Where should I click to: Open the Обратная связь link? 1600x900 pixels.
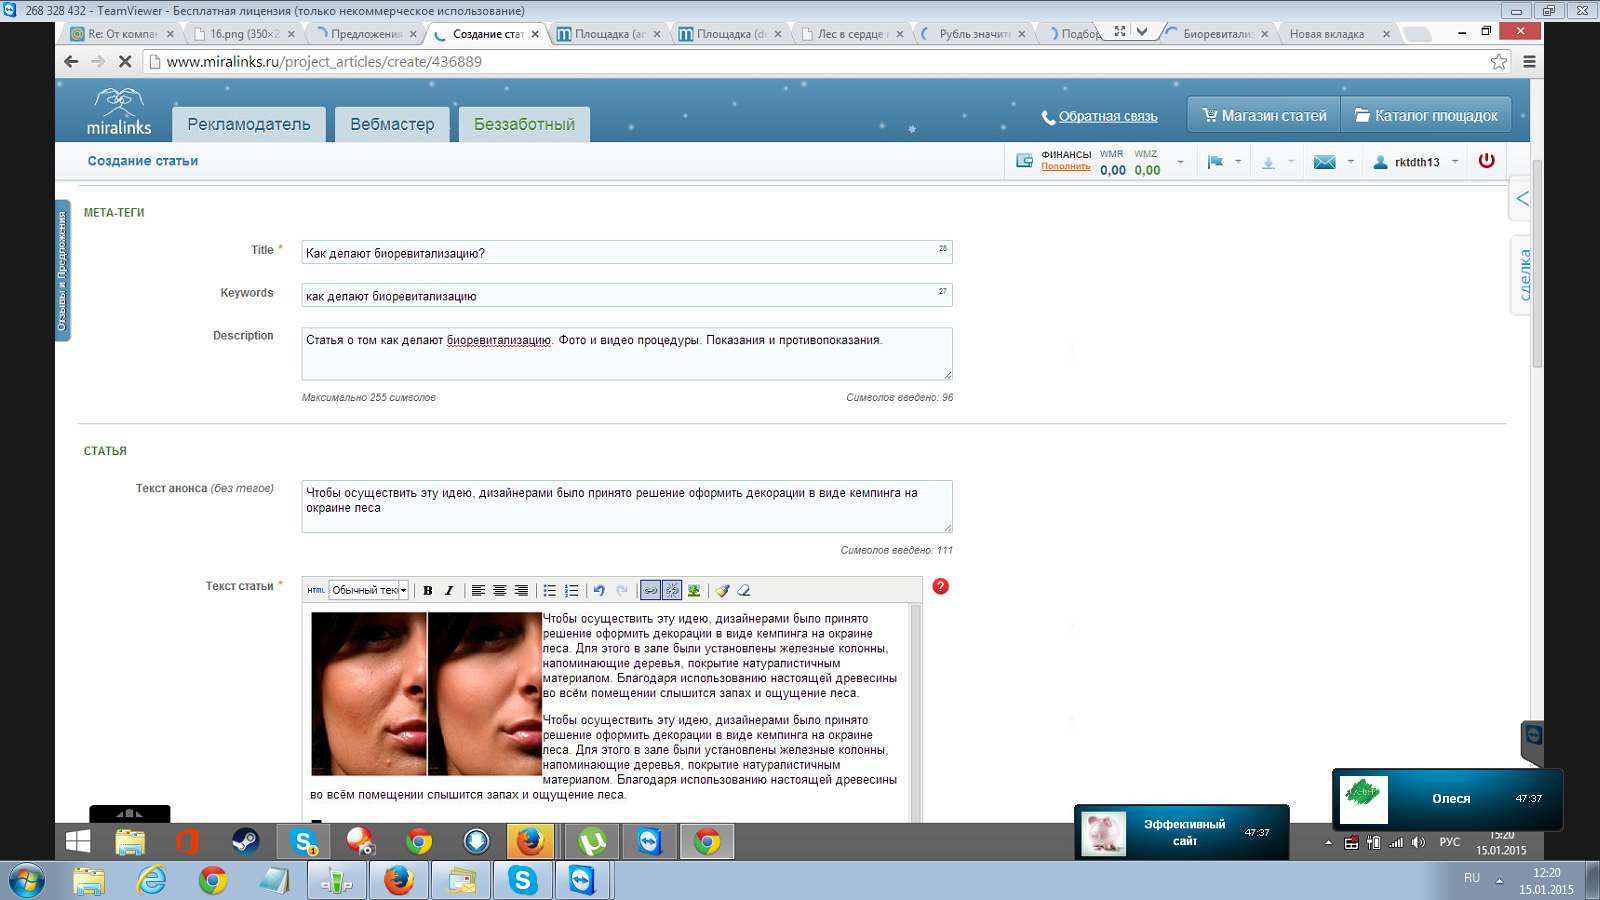tap(1108, 116)
